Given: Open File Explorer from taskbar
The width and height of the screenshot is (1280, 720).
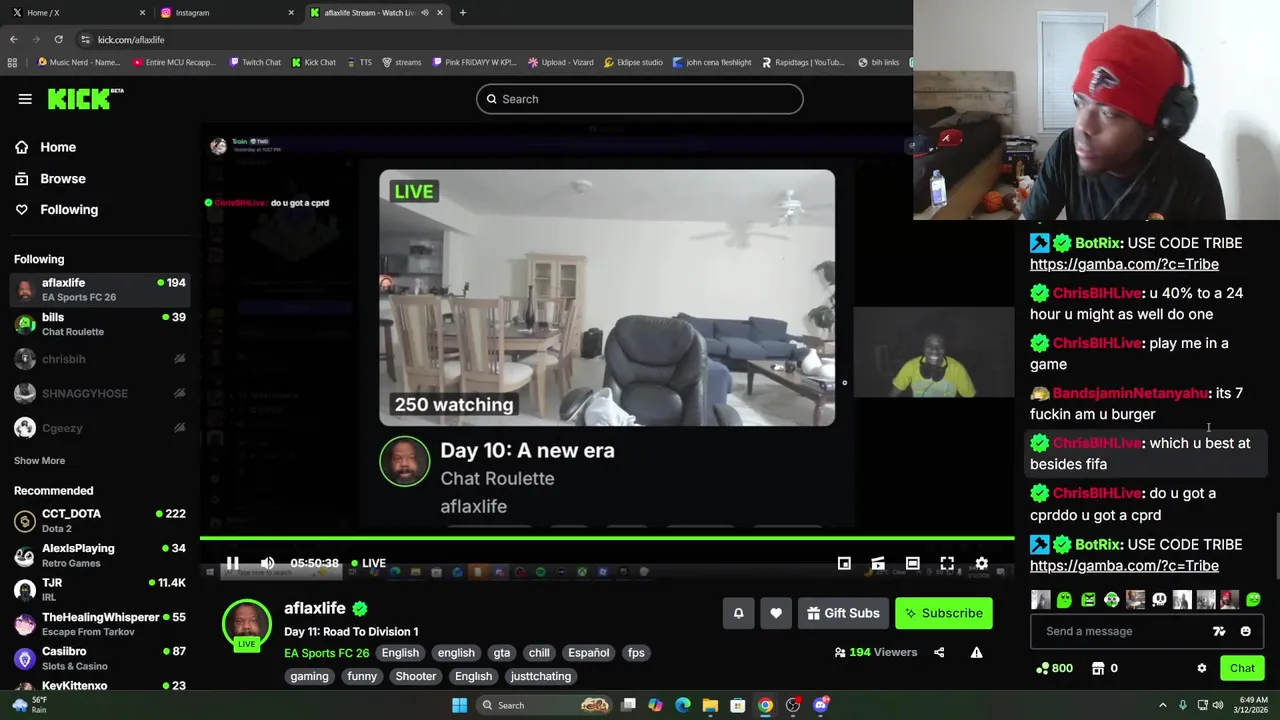Looking at the screenshot, I should pos(710,705).
